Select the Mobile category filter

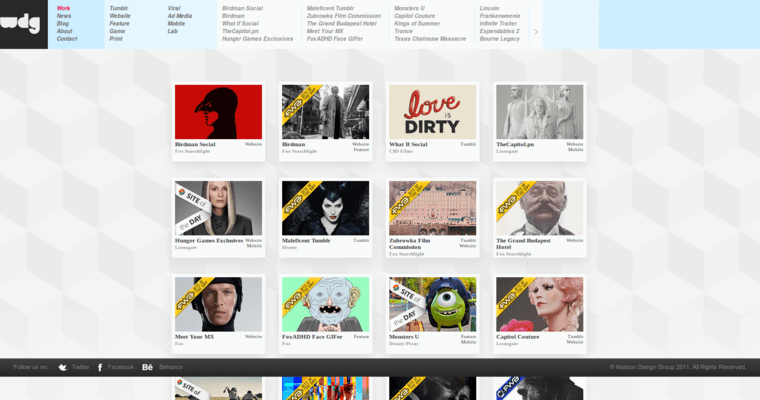click(x=176, y=24)
